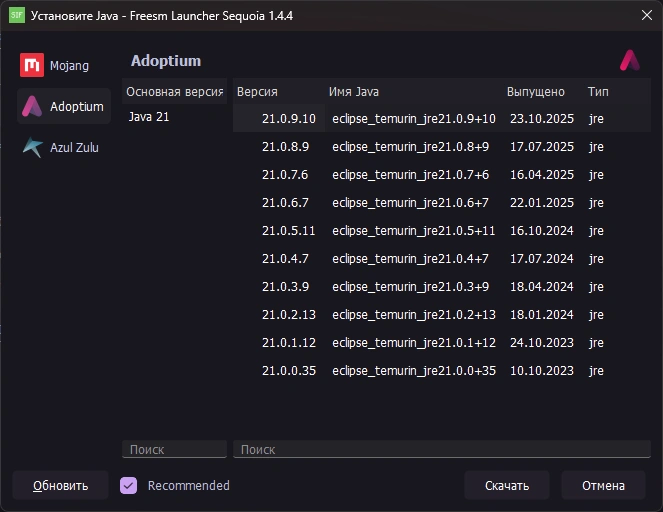
Task: Click eclipse_temurin_jre21.0.3+9 name cell
Action: tap(411, 286)
